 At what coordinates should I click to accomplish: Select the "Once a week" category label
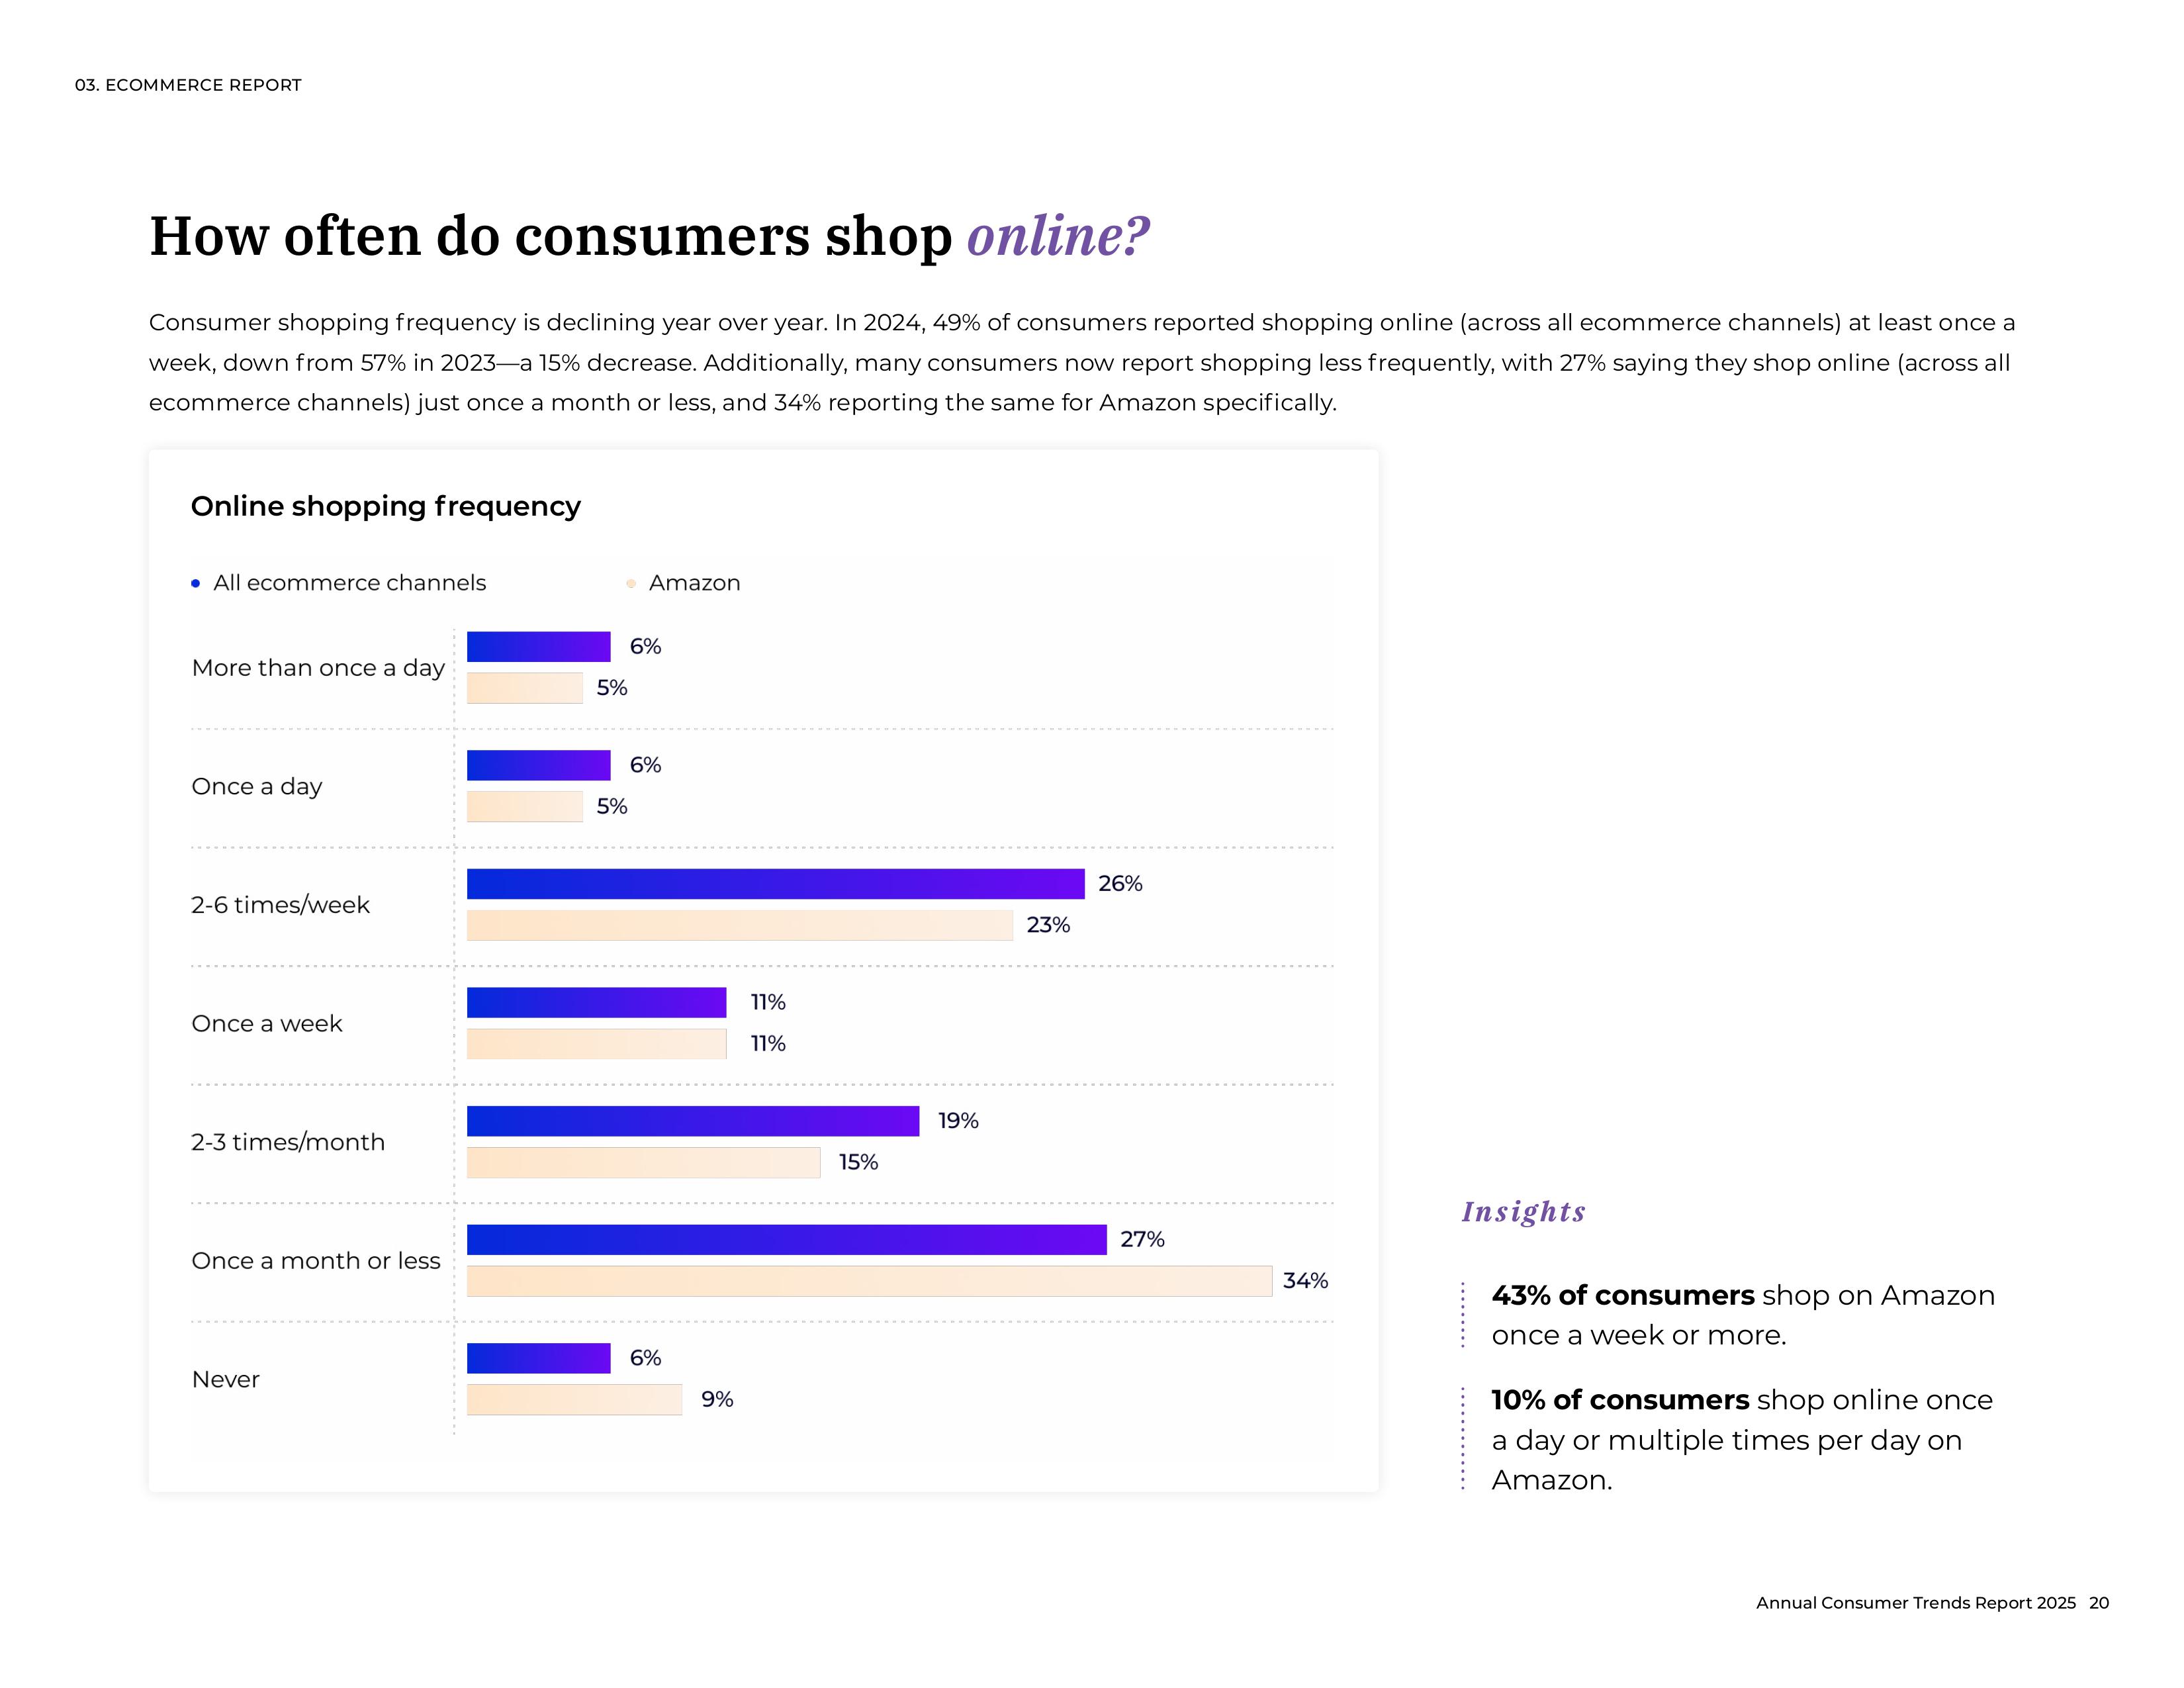pos(267,1024)
